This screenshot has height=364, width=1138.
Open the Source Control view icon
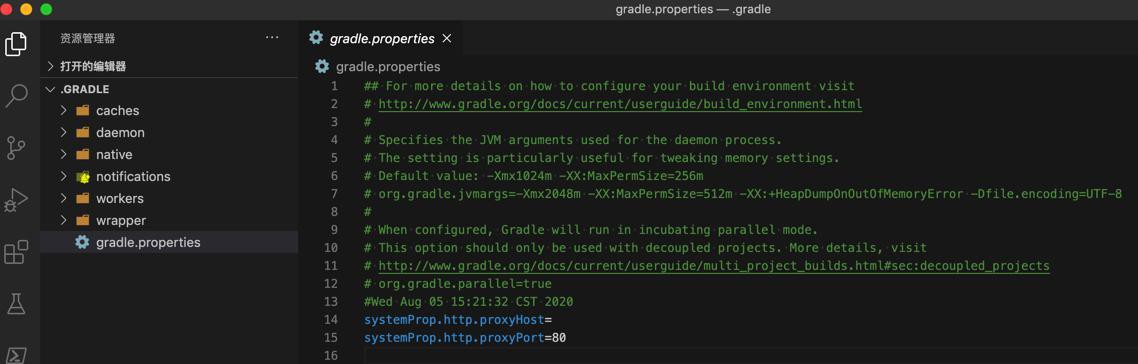click(x=16, y=147)
